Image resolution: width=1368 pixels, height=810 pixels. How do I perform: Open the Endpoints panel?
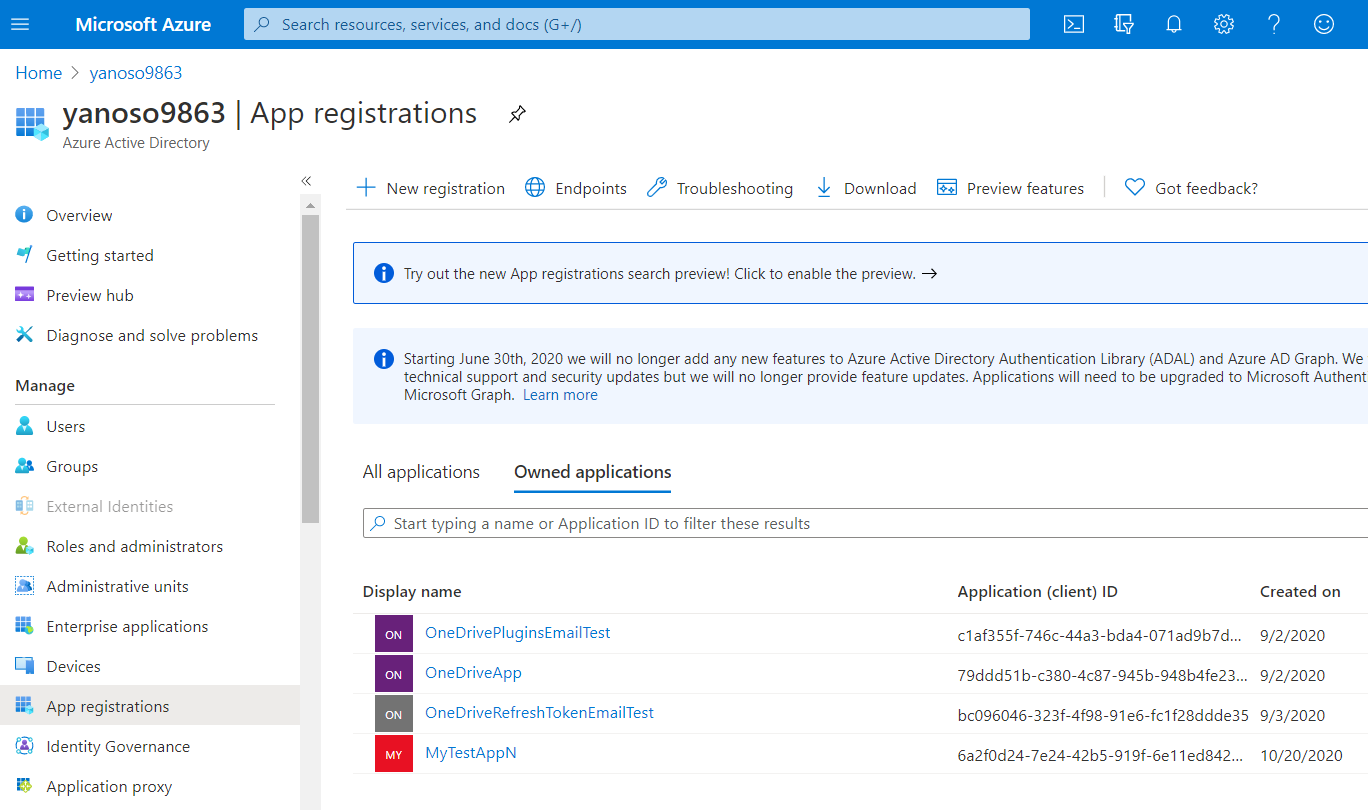pyautogui.click(x=576, y=188)
